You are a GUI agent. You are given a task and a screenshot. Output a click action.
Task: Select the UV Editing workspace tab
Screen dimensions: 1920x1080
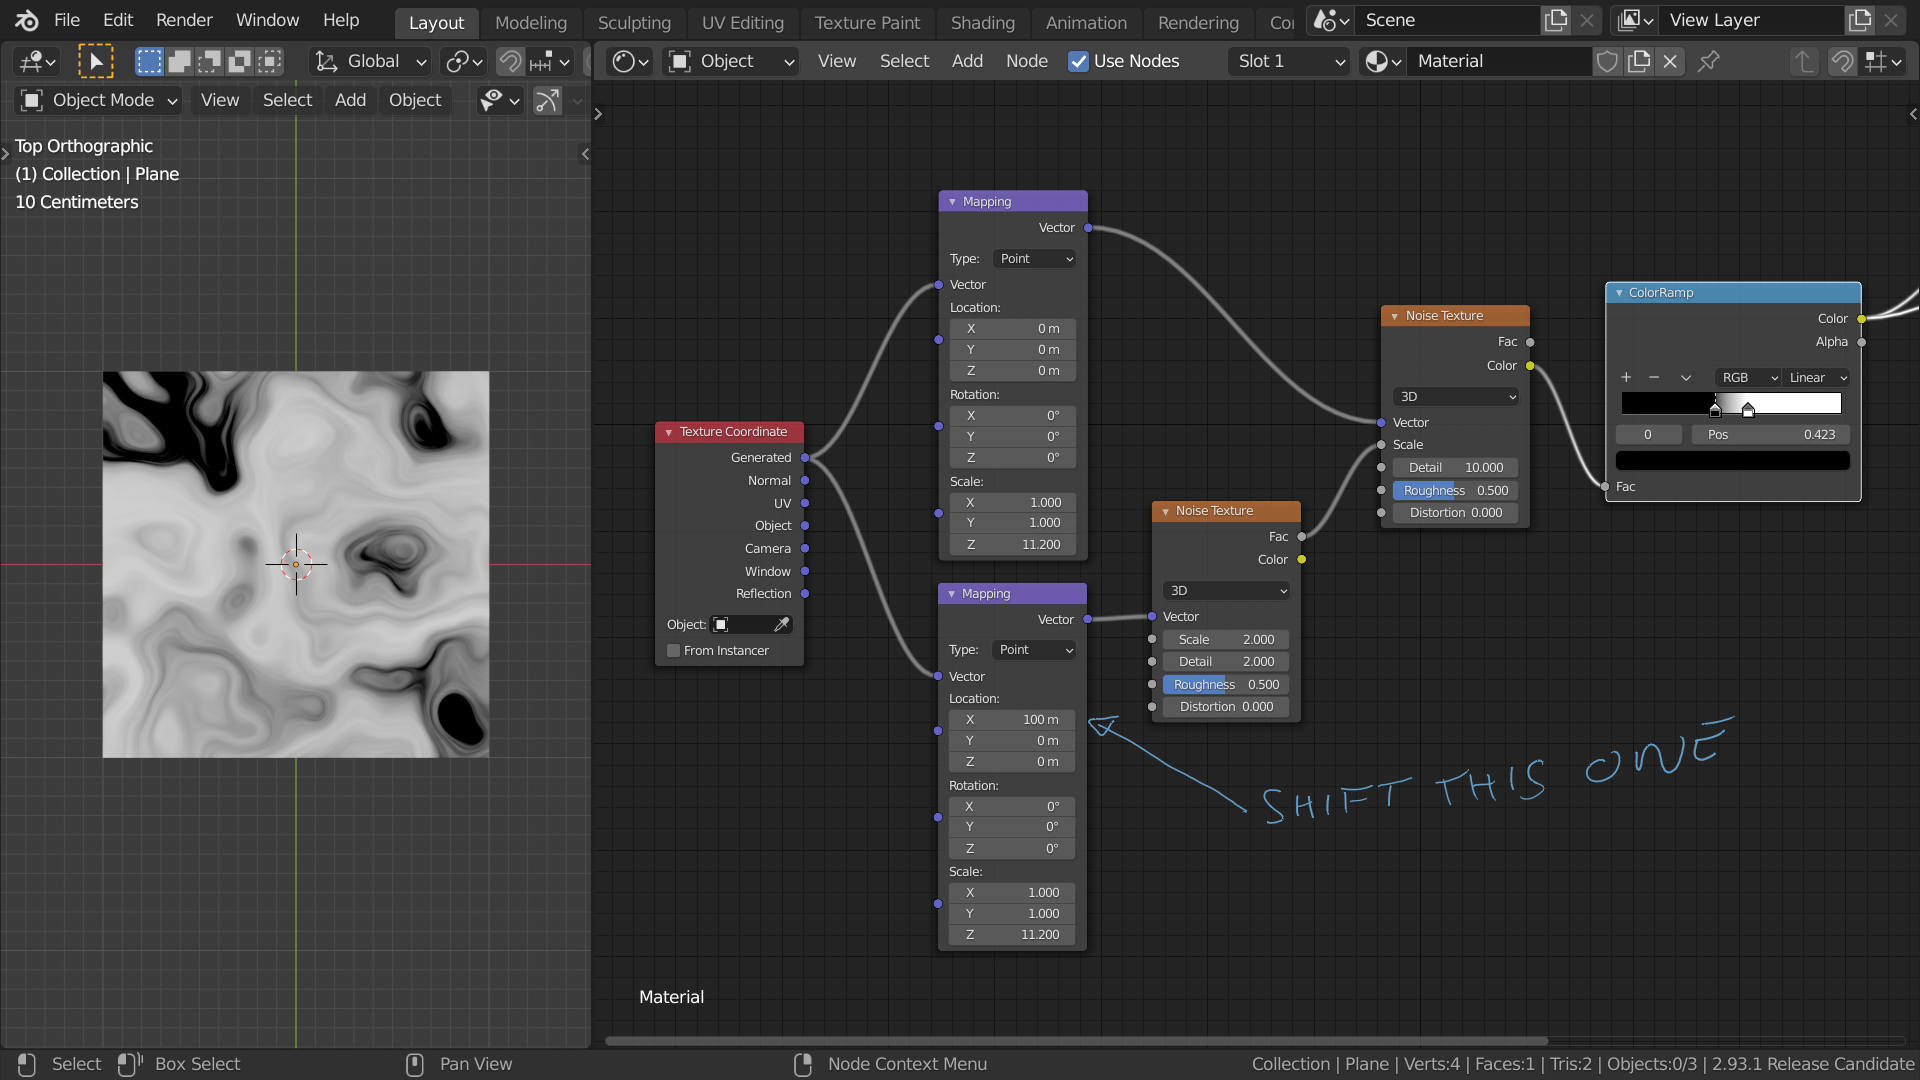point(742,18)
